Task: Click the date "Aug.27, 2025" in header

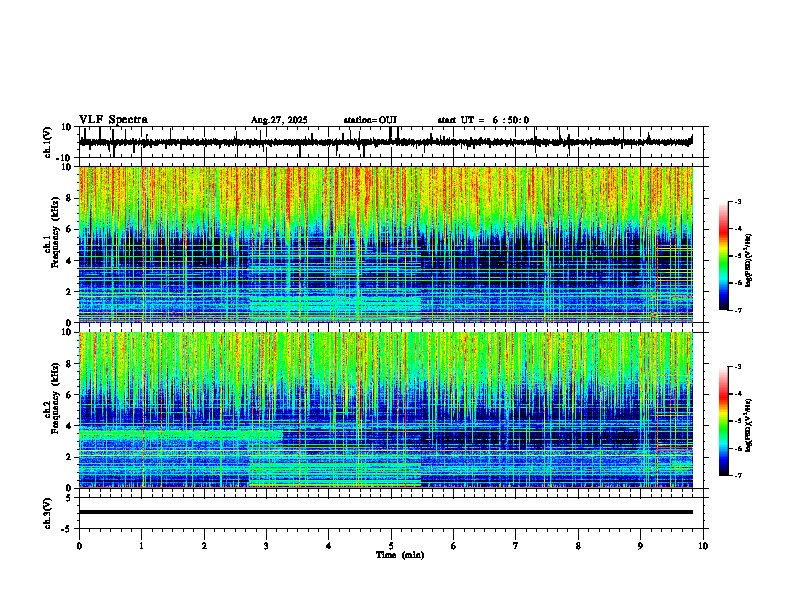Action: point(279,120)
